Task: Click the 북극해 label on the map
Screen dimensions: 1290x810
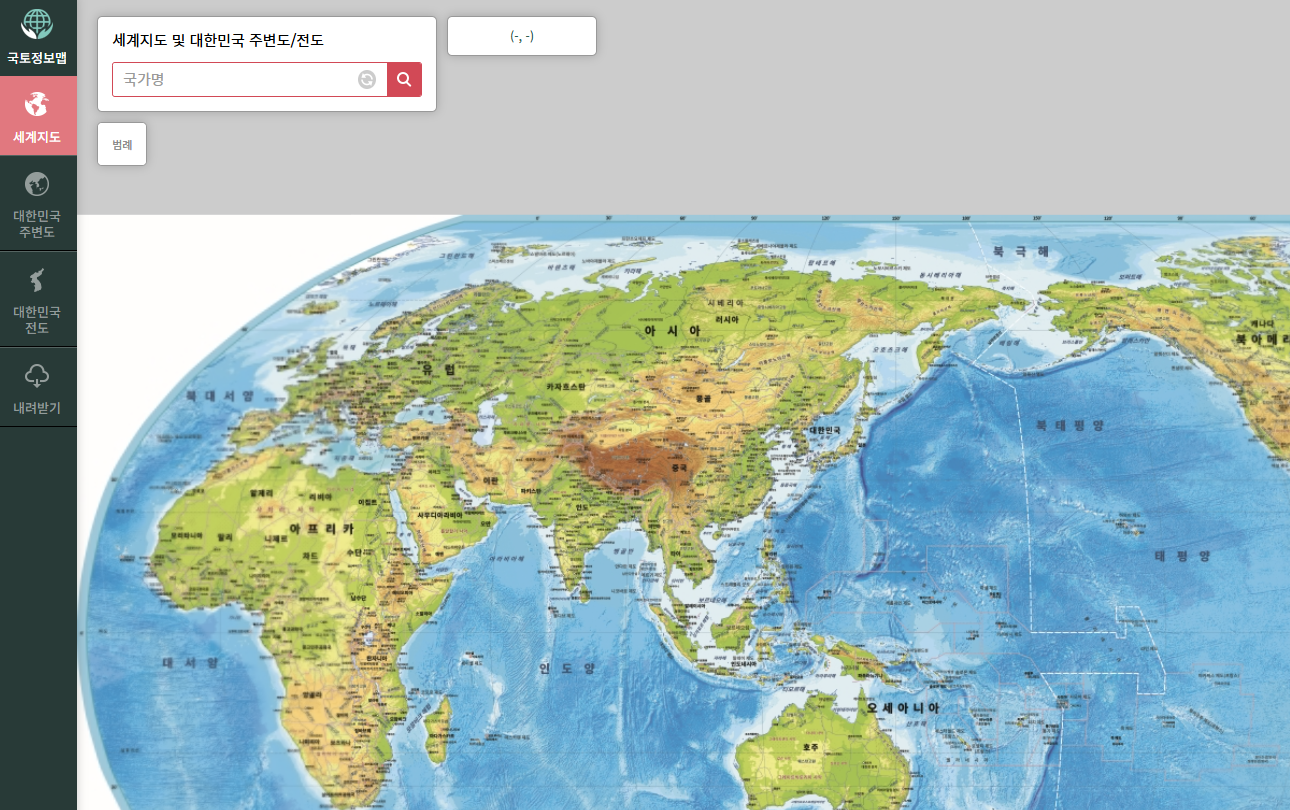Action: click(x=1021, y=251)
